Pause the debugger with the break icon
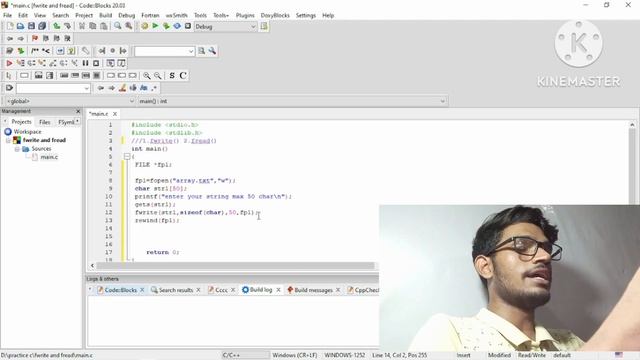 (x=85, y=63)
